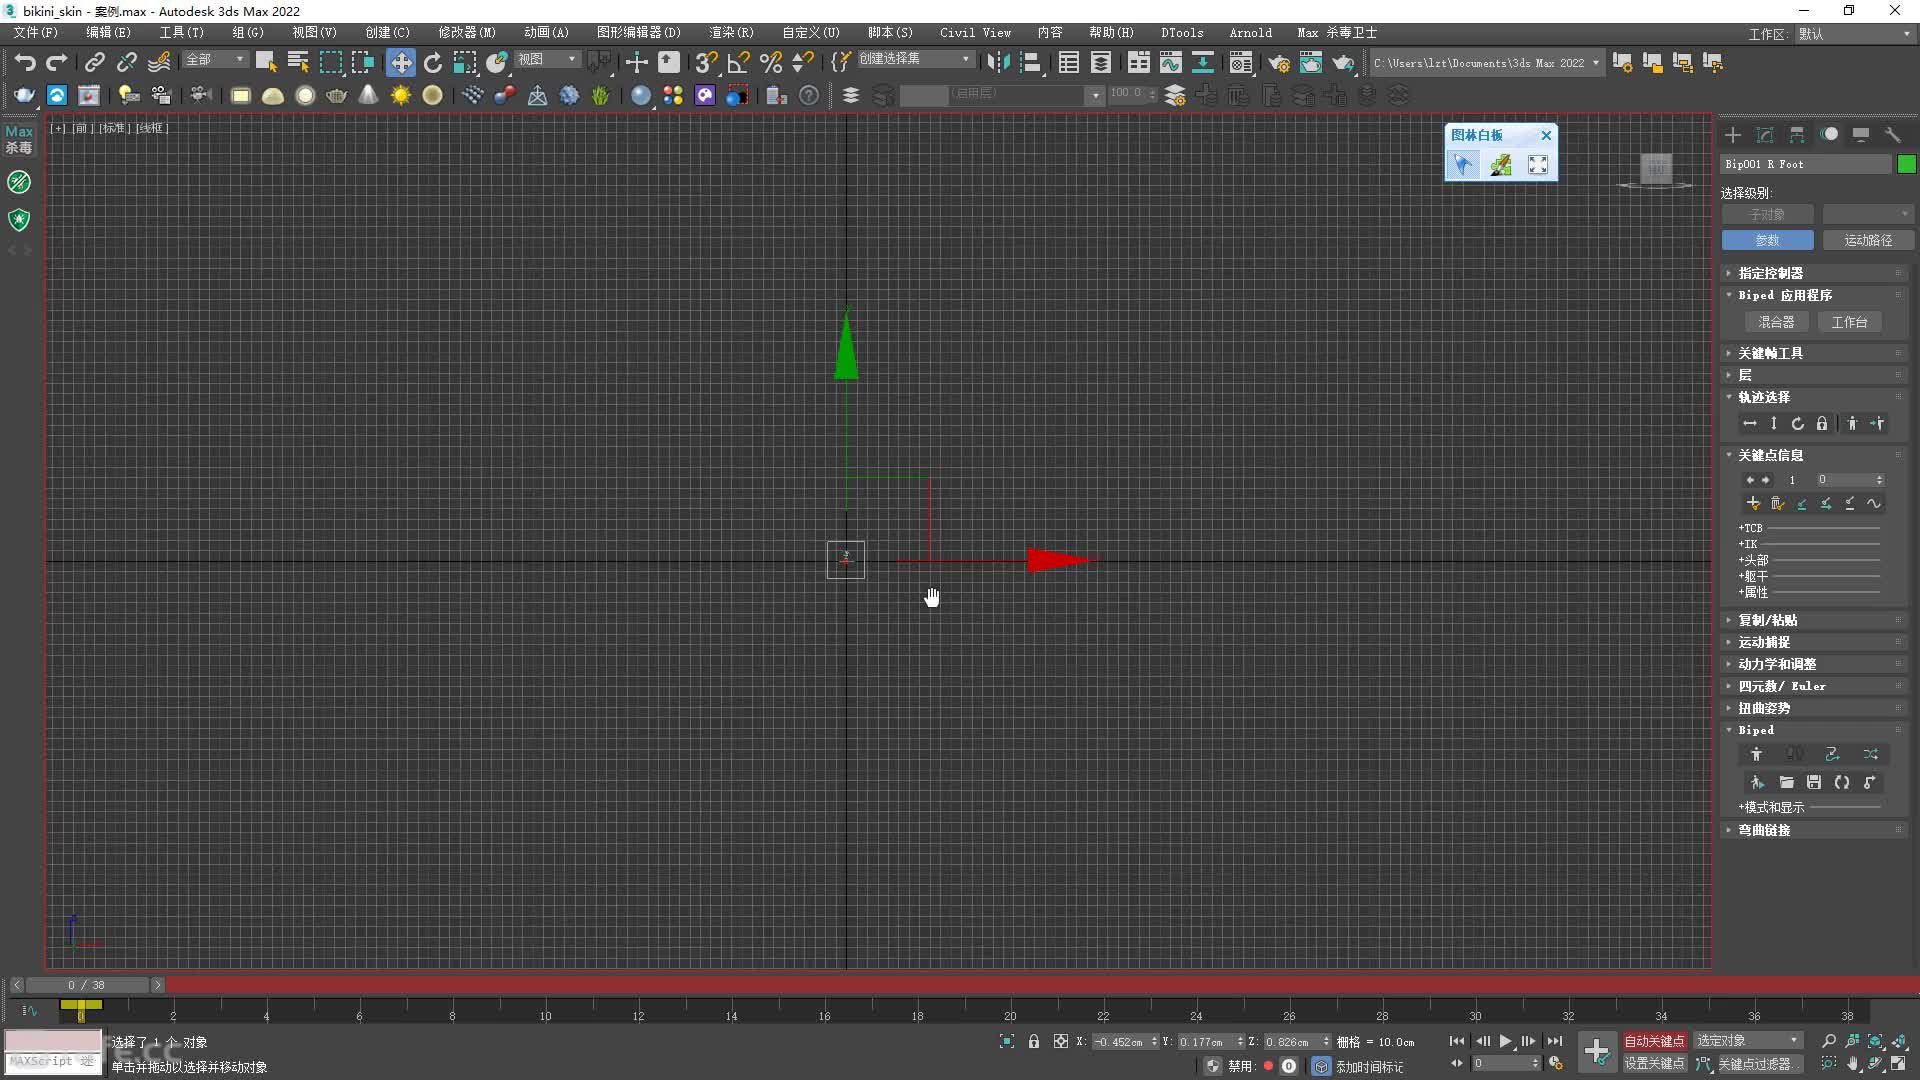Open the 编辑(E) menu
Screen dimensions: 1920x1080
click(108, 33)
